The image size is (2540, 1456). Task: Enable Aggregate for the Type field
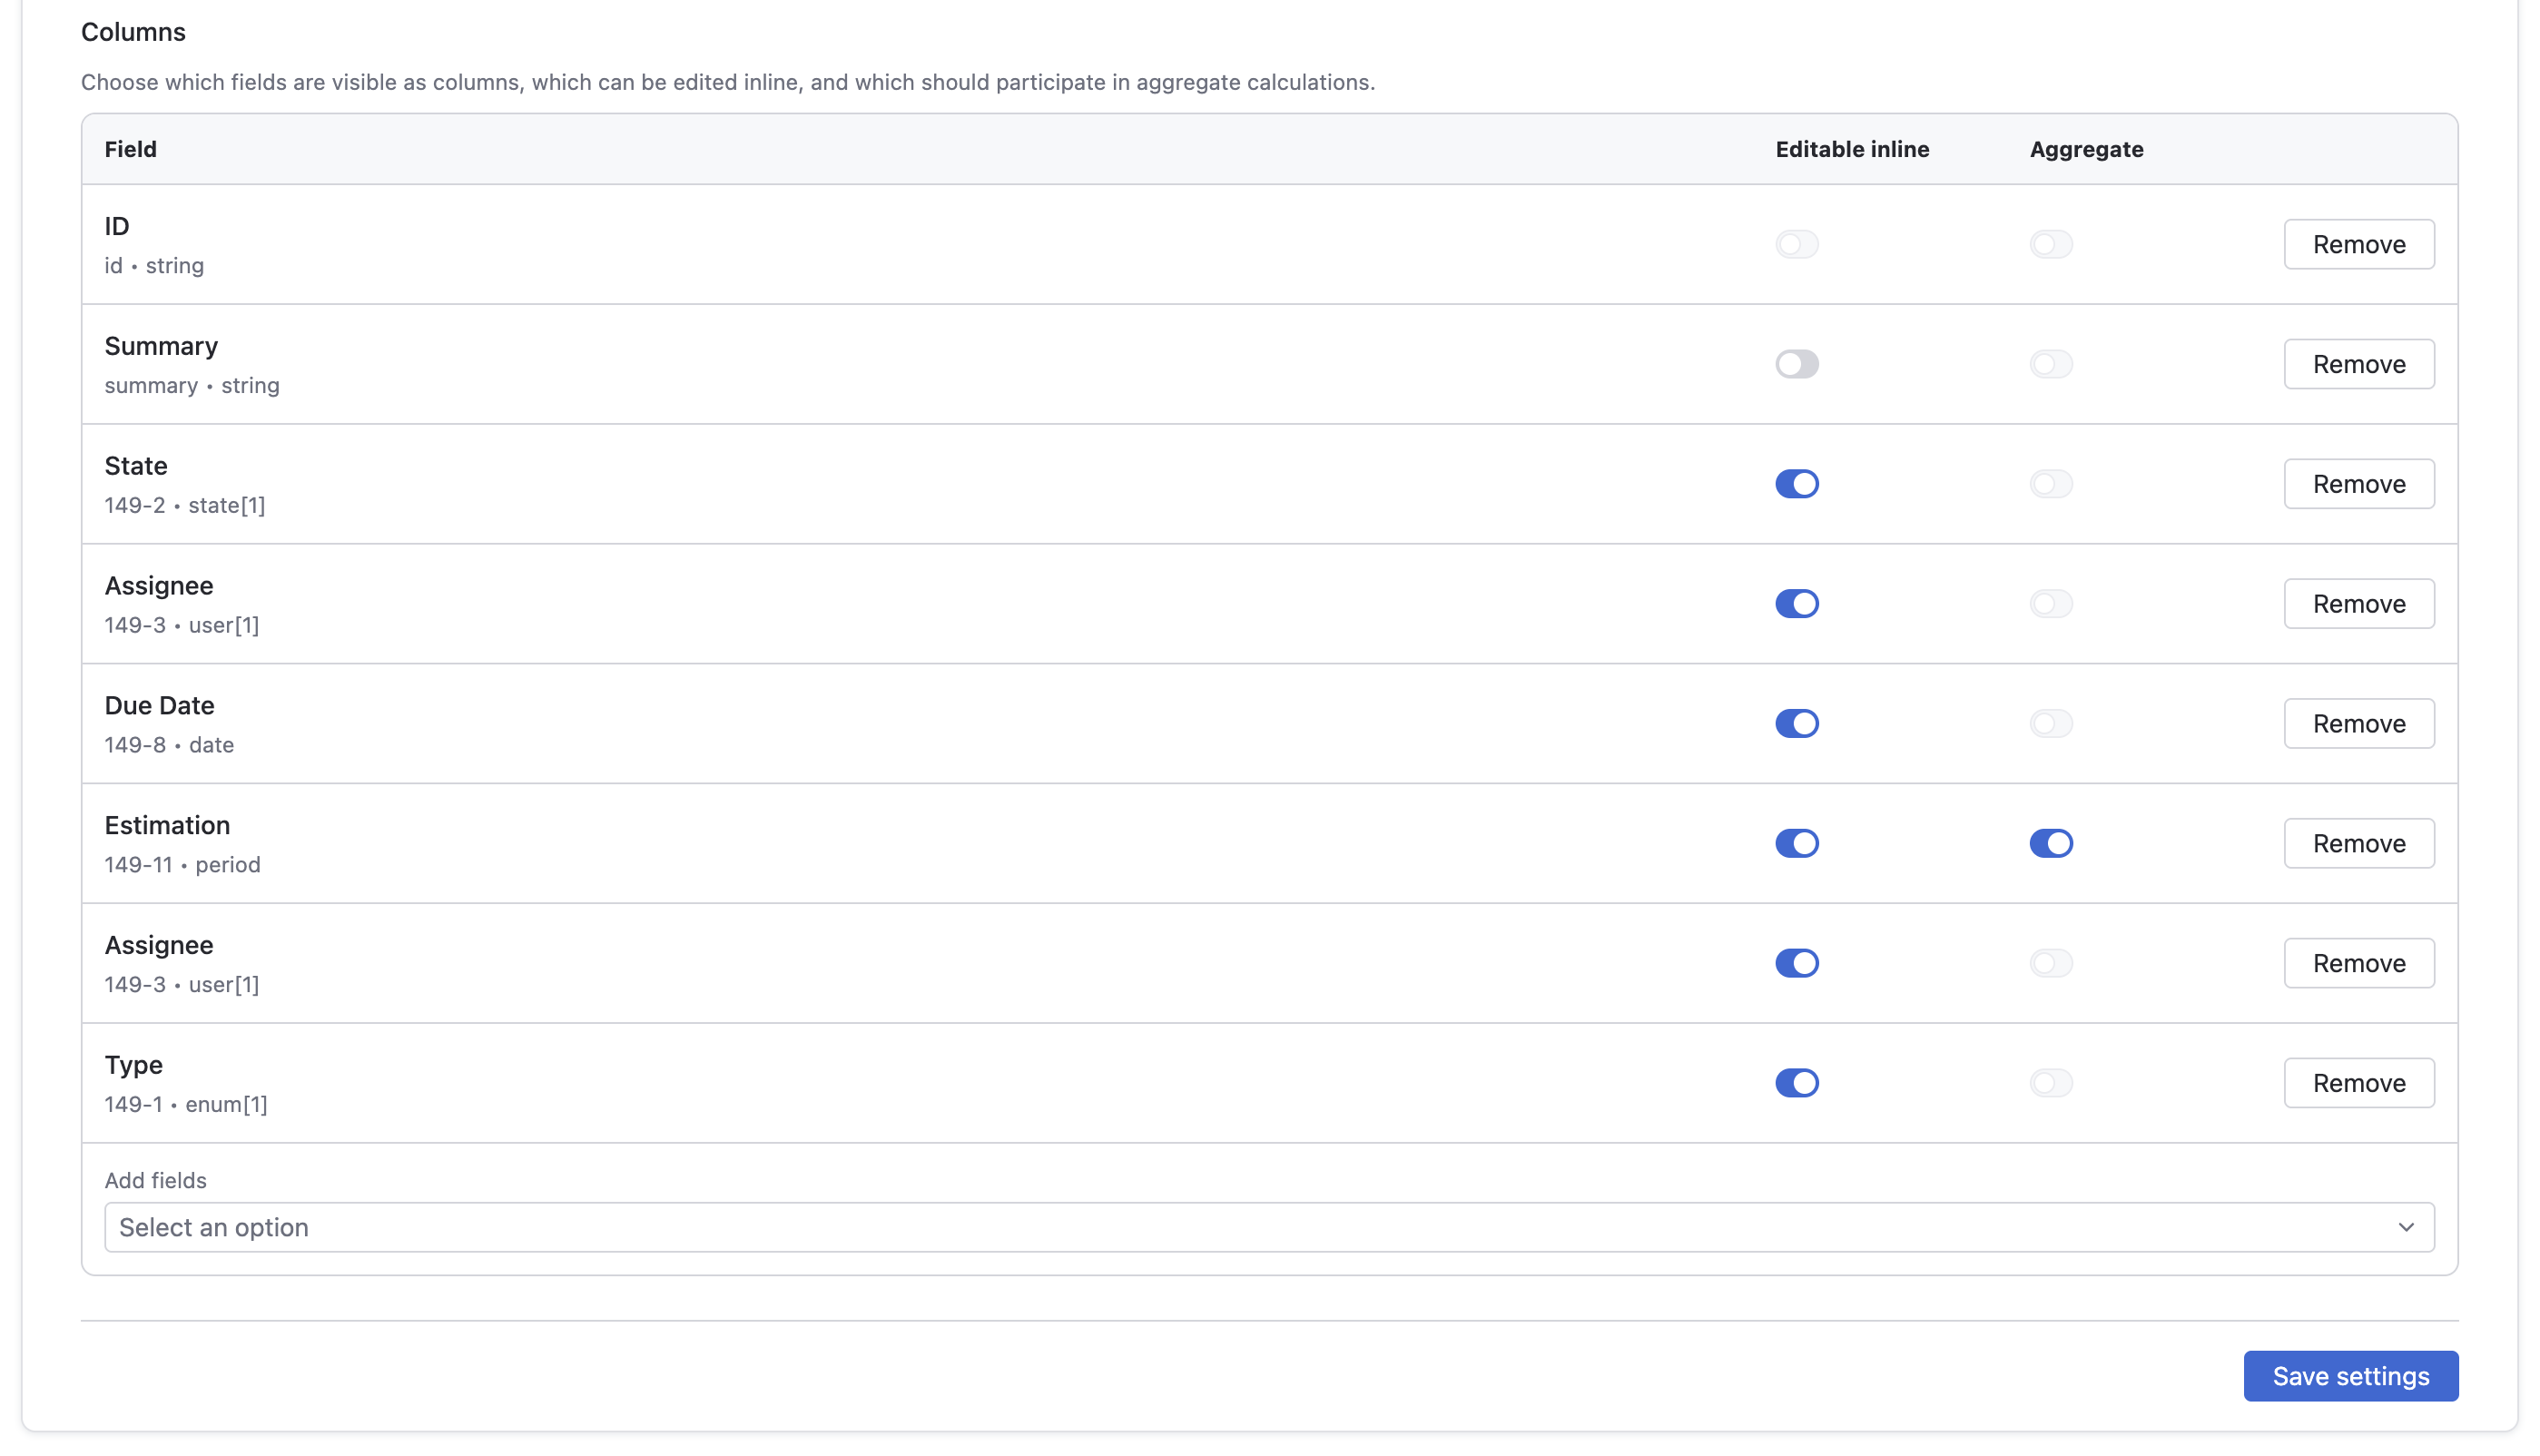(2051, 1082)
